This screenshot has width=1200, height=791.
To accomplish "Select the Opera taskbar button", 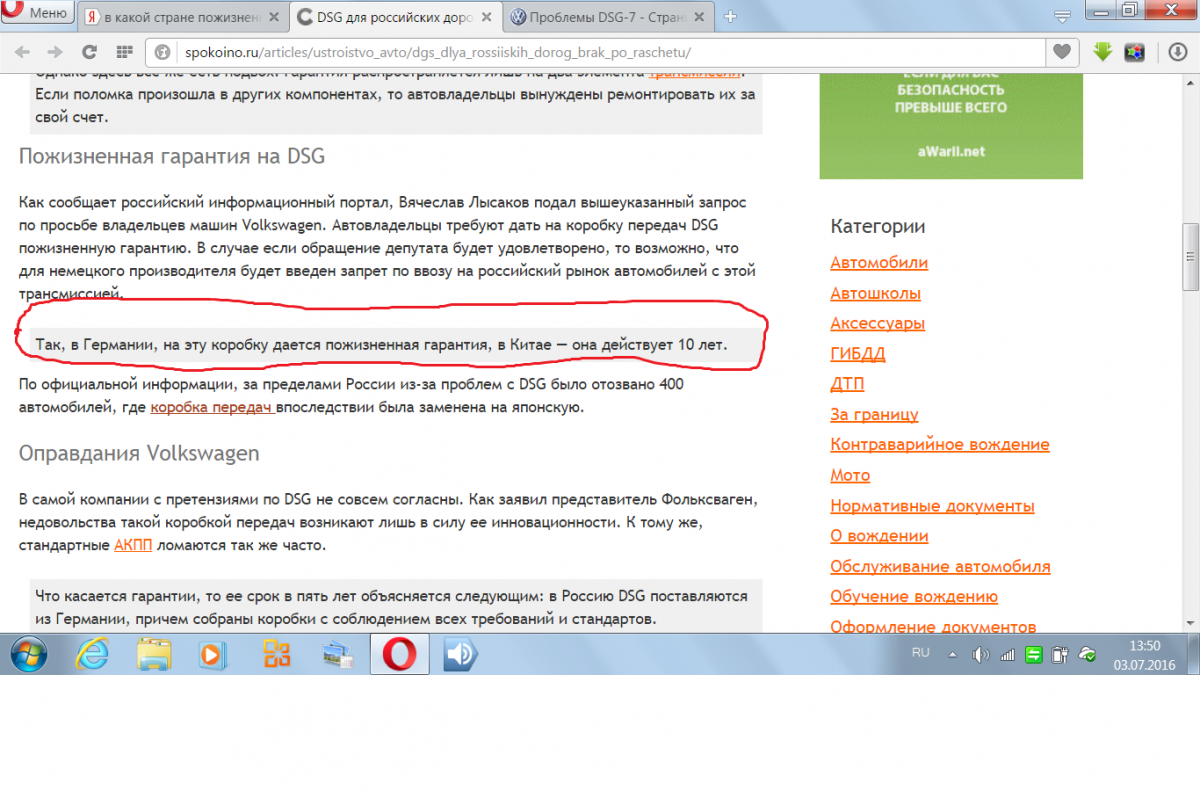I will click(x=400, y=654).
